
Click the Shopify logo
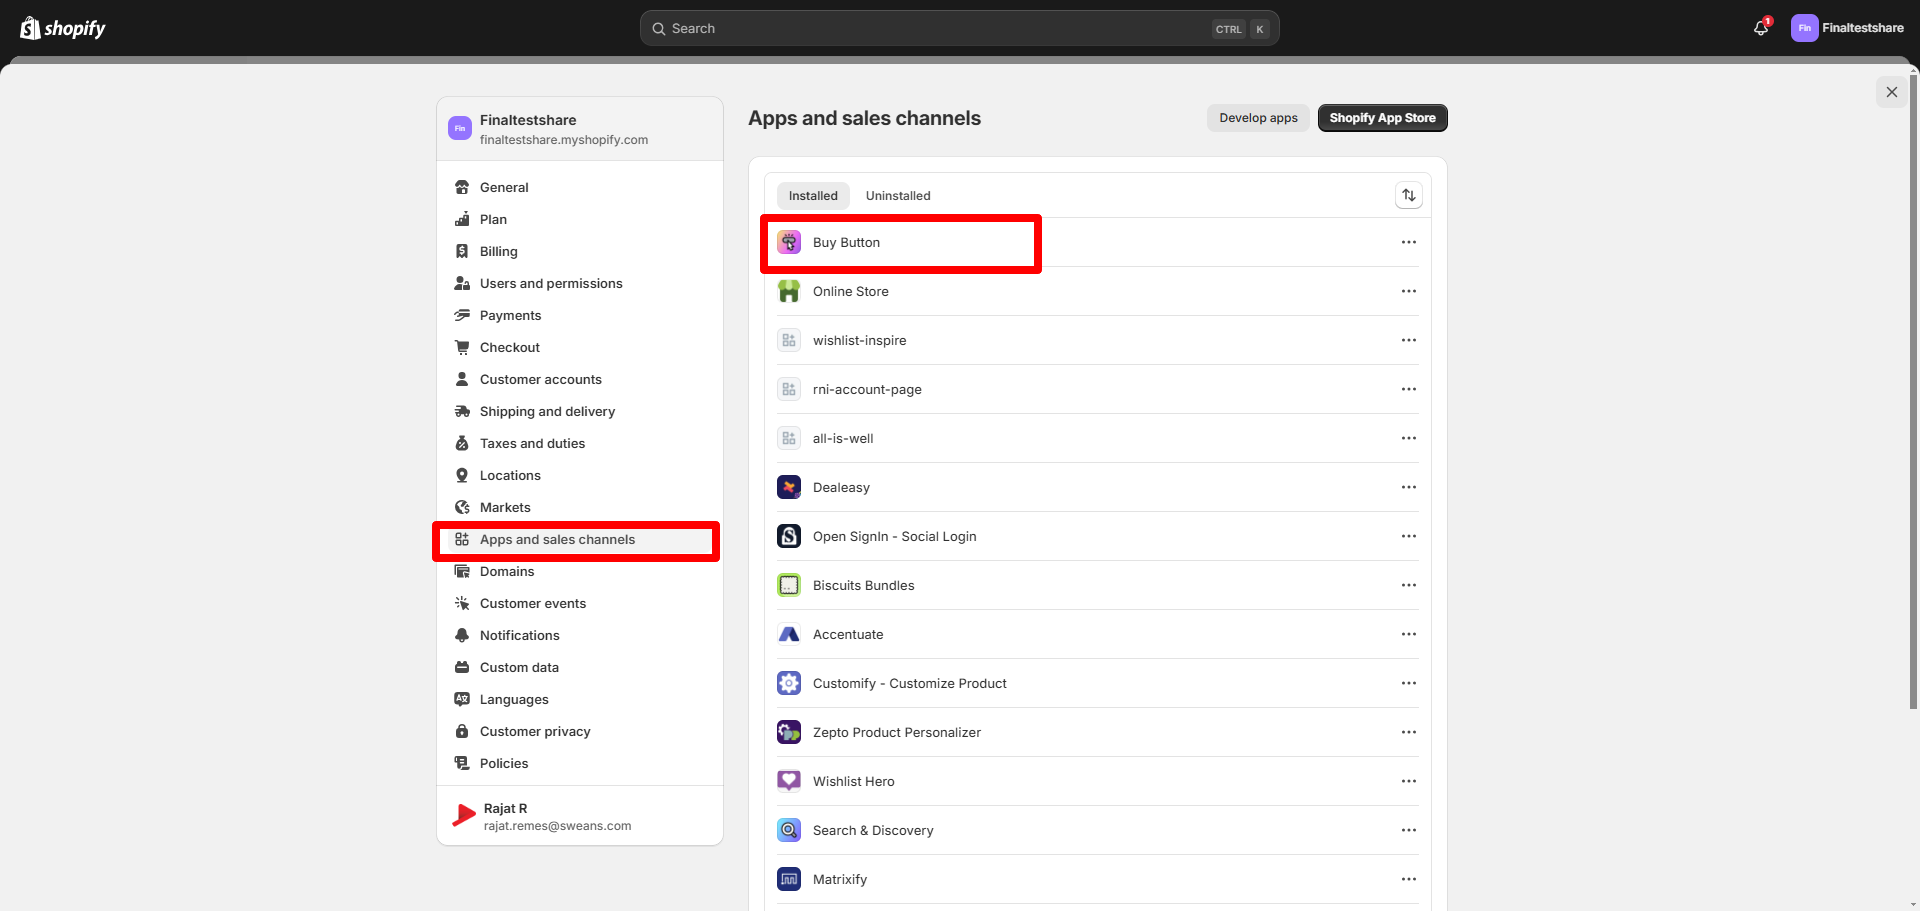click(x=63, y=28)
